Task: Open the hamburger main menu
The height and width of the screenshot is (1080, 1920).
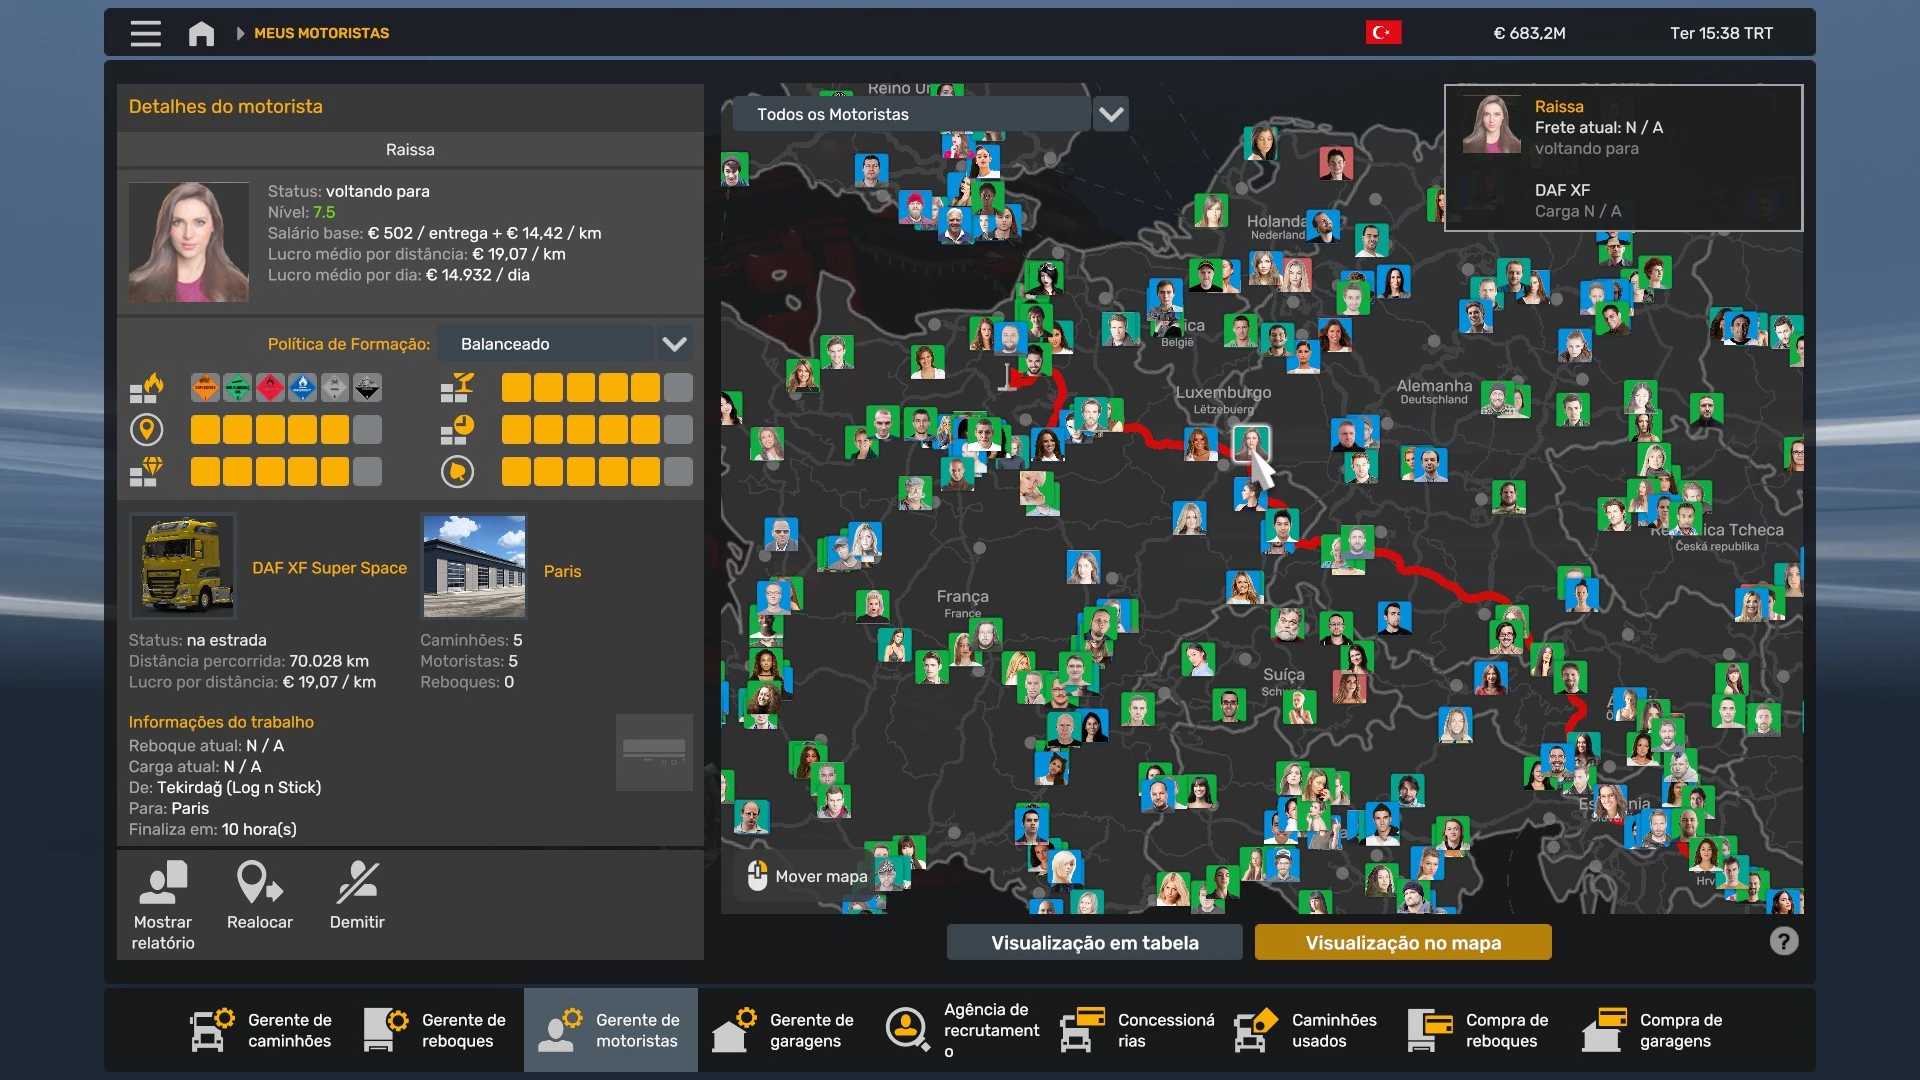Action: [x=145, y=33]
